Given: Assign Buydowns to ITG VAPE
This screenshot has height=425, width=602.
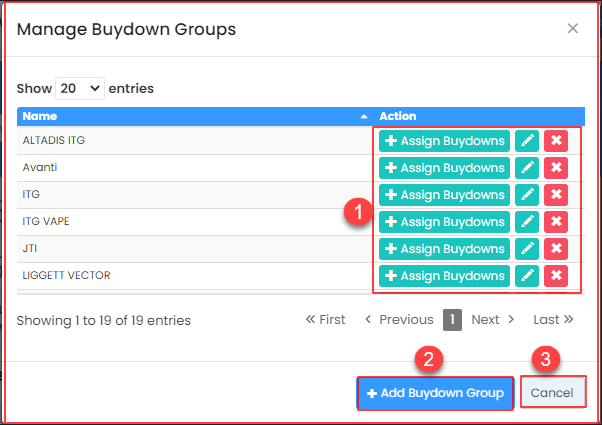Looking at the screenshot, I should pos(444,222).
